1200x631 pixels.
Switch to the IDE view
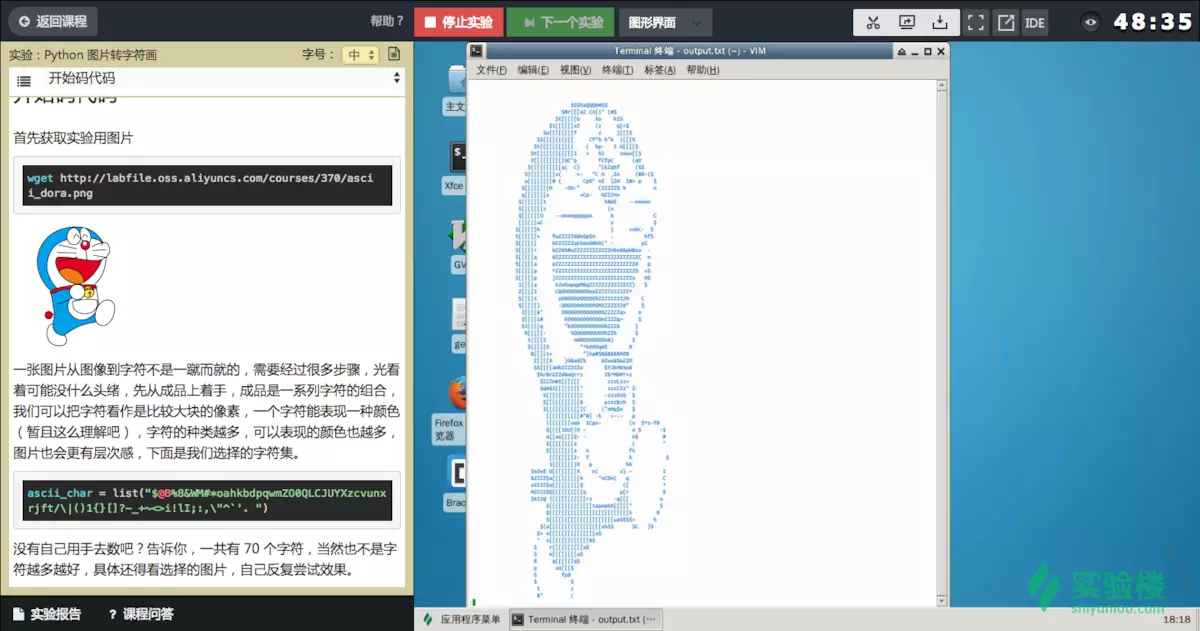(1035, 22)
